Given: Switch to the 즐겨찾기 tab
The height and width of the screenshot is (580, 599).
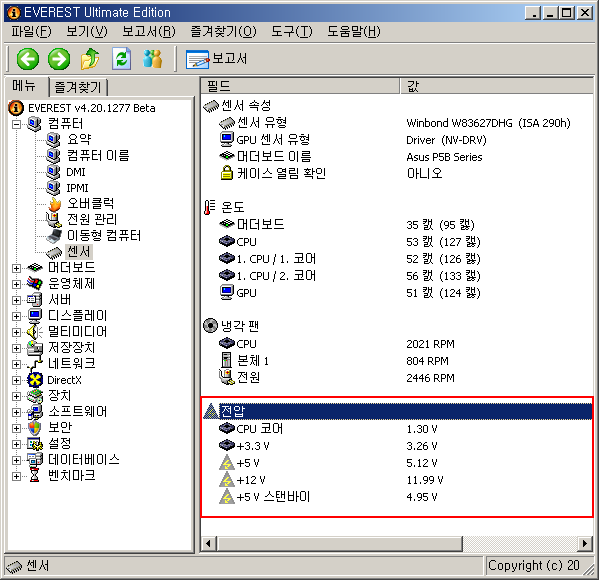Looking at the screenshot, I should tap(78, 87).
